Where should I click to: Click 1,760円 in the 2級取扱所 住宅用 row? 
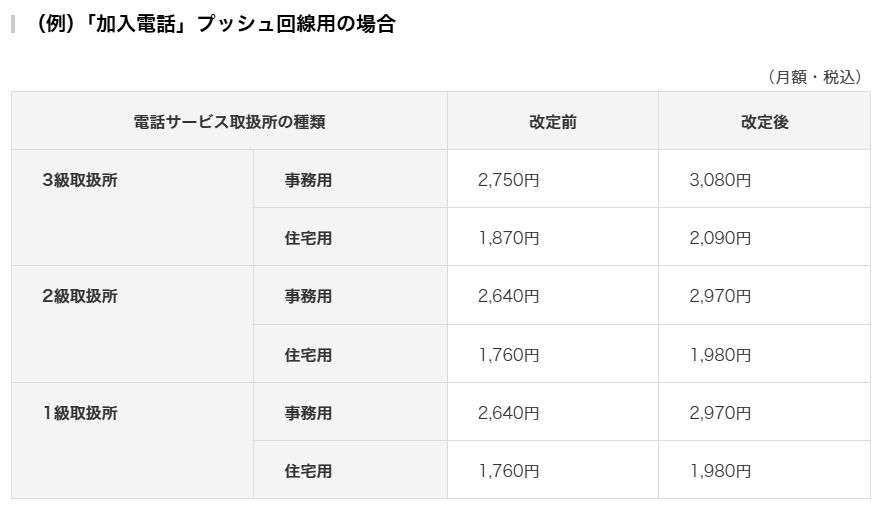pyautogui.click(x=509, y=354)
